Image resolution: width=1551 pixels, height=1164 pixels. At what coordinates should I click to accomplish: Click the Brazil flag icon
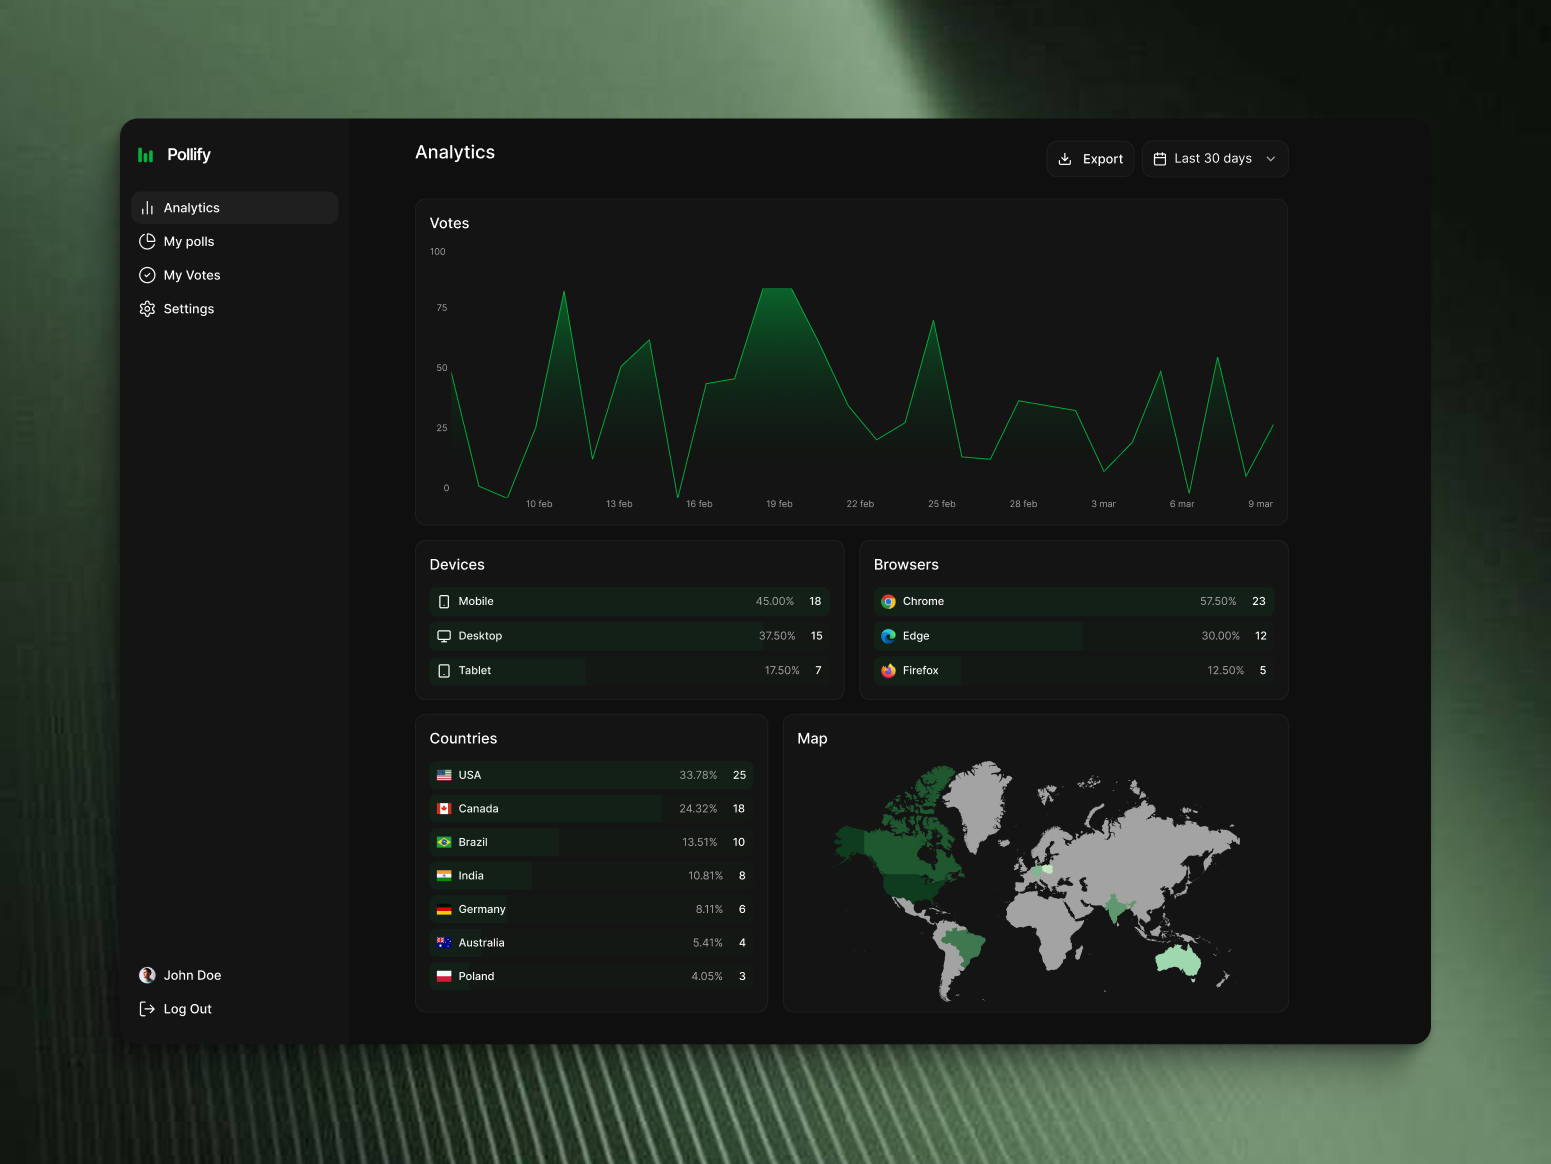[x=444, y=842]
